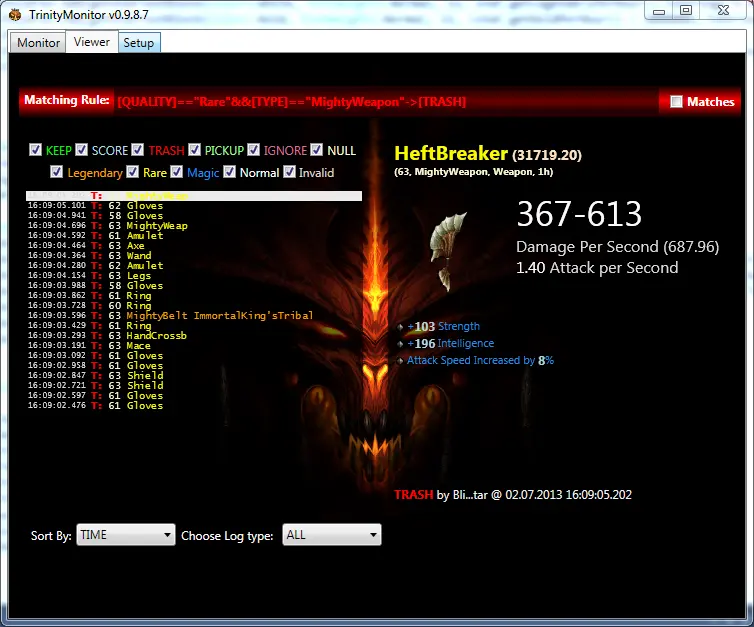Switch to the Monitor tab
This screenshot has height=627, width=754.
pos(38,43)
